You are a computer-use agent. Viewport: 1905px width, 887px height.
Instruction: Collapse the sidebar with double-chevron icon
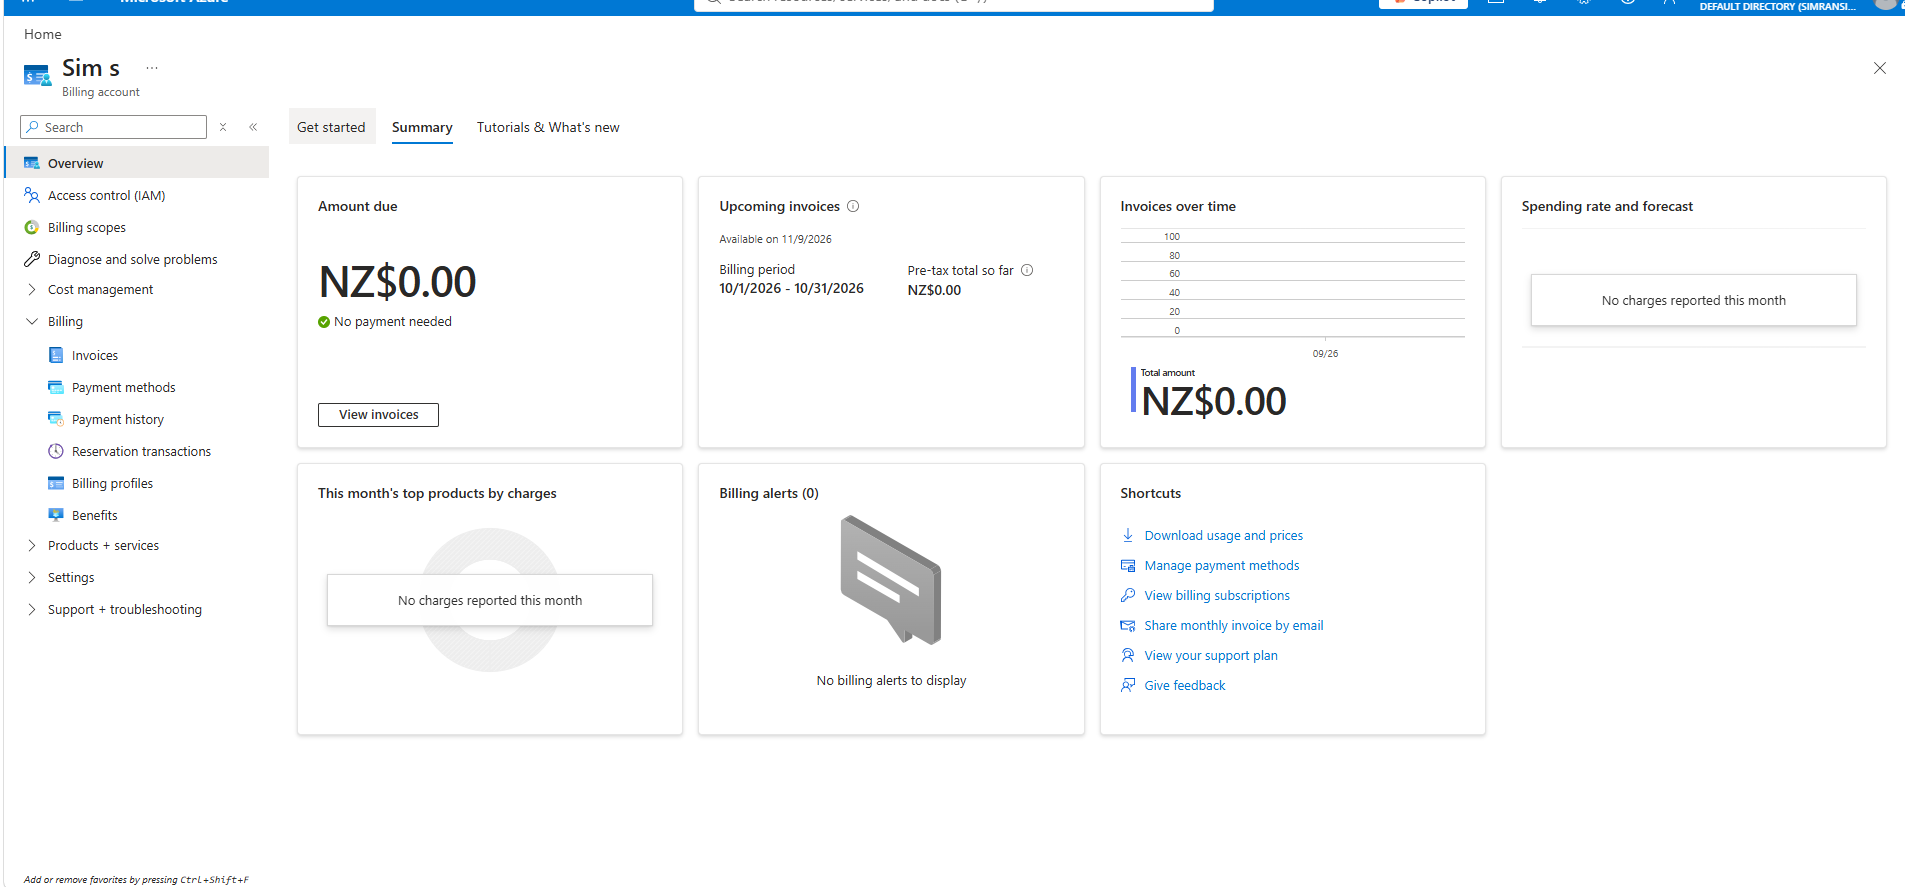253,127
